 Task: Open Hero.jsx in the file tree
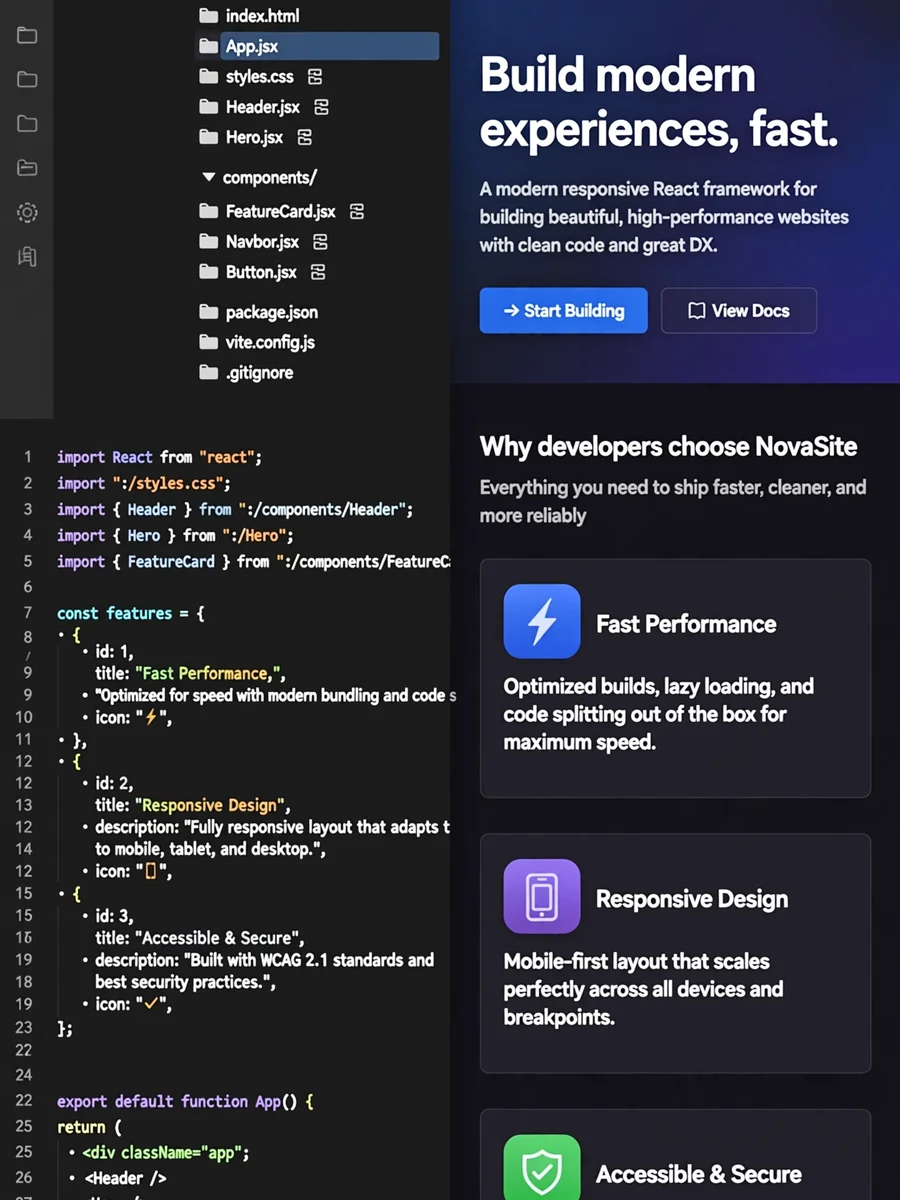(254, 137)
